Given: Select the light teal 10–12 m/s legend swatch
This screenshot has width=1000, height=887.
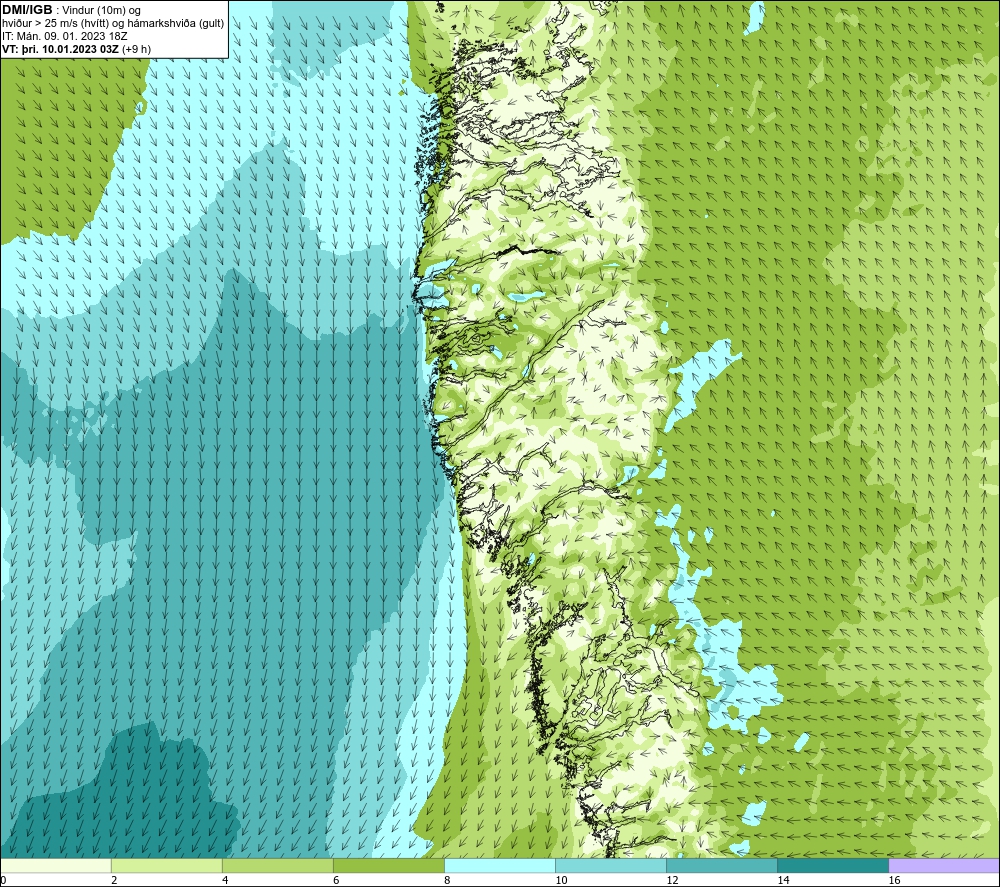Looking at the screenshot, I should (611, 865).
